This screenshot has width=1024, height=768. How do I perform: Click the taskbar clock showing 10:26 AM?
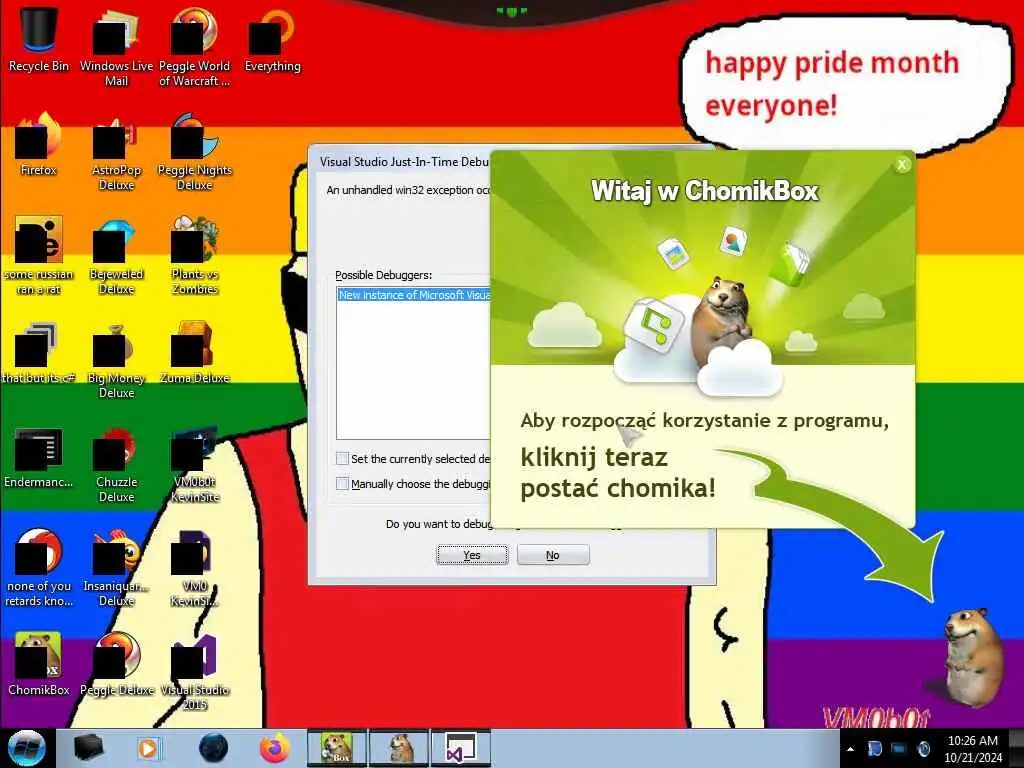point(972,748)
